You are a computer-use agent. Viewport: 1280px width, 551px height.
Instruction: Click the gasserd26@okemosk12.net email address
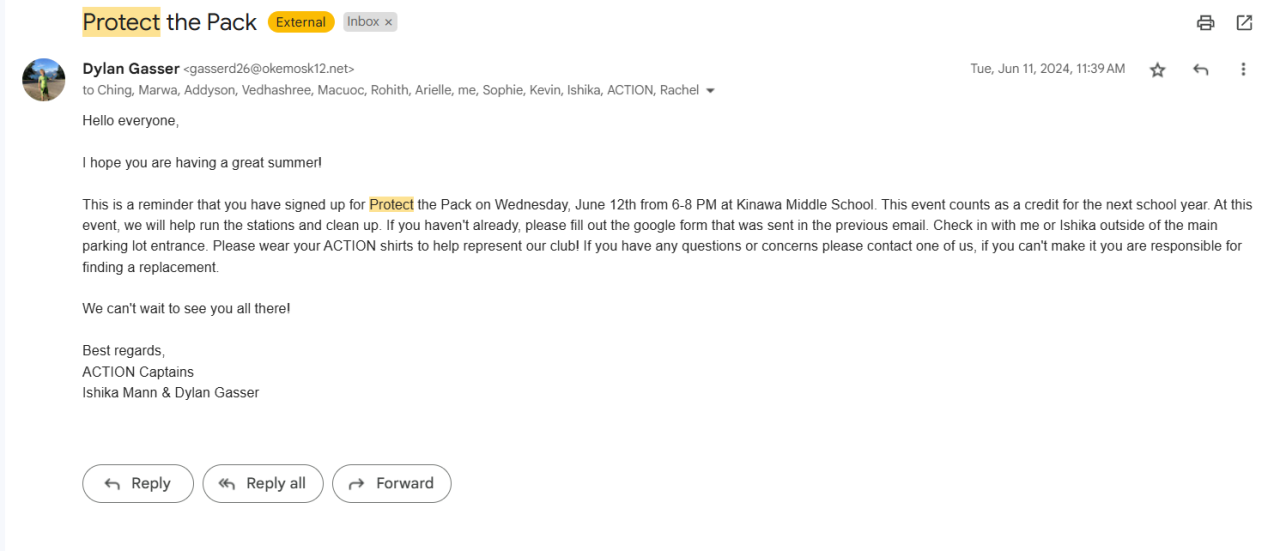point(269,69)
